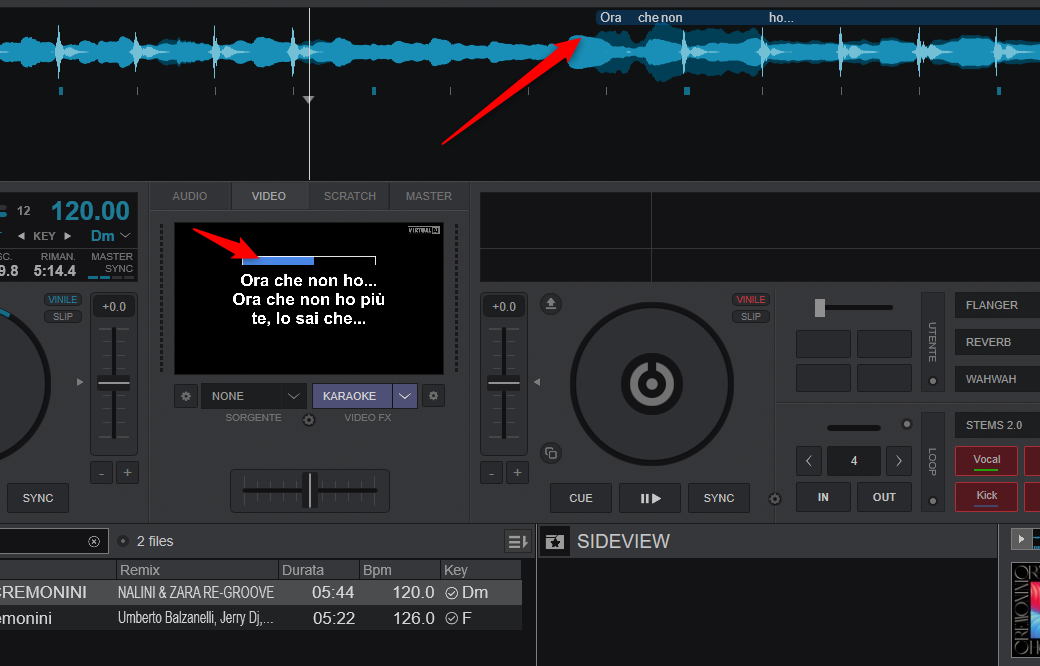Open the MASTER tab
1040x666 pixels.
(428, 196)
